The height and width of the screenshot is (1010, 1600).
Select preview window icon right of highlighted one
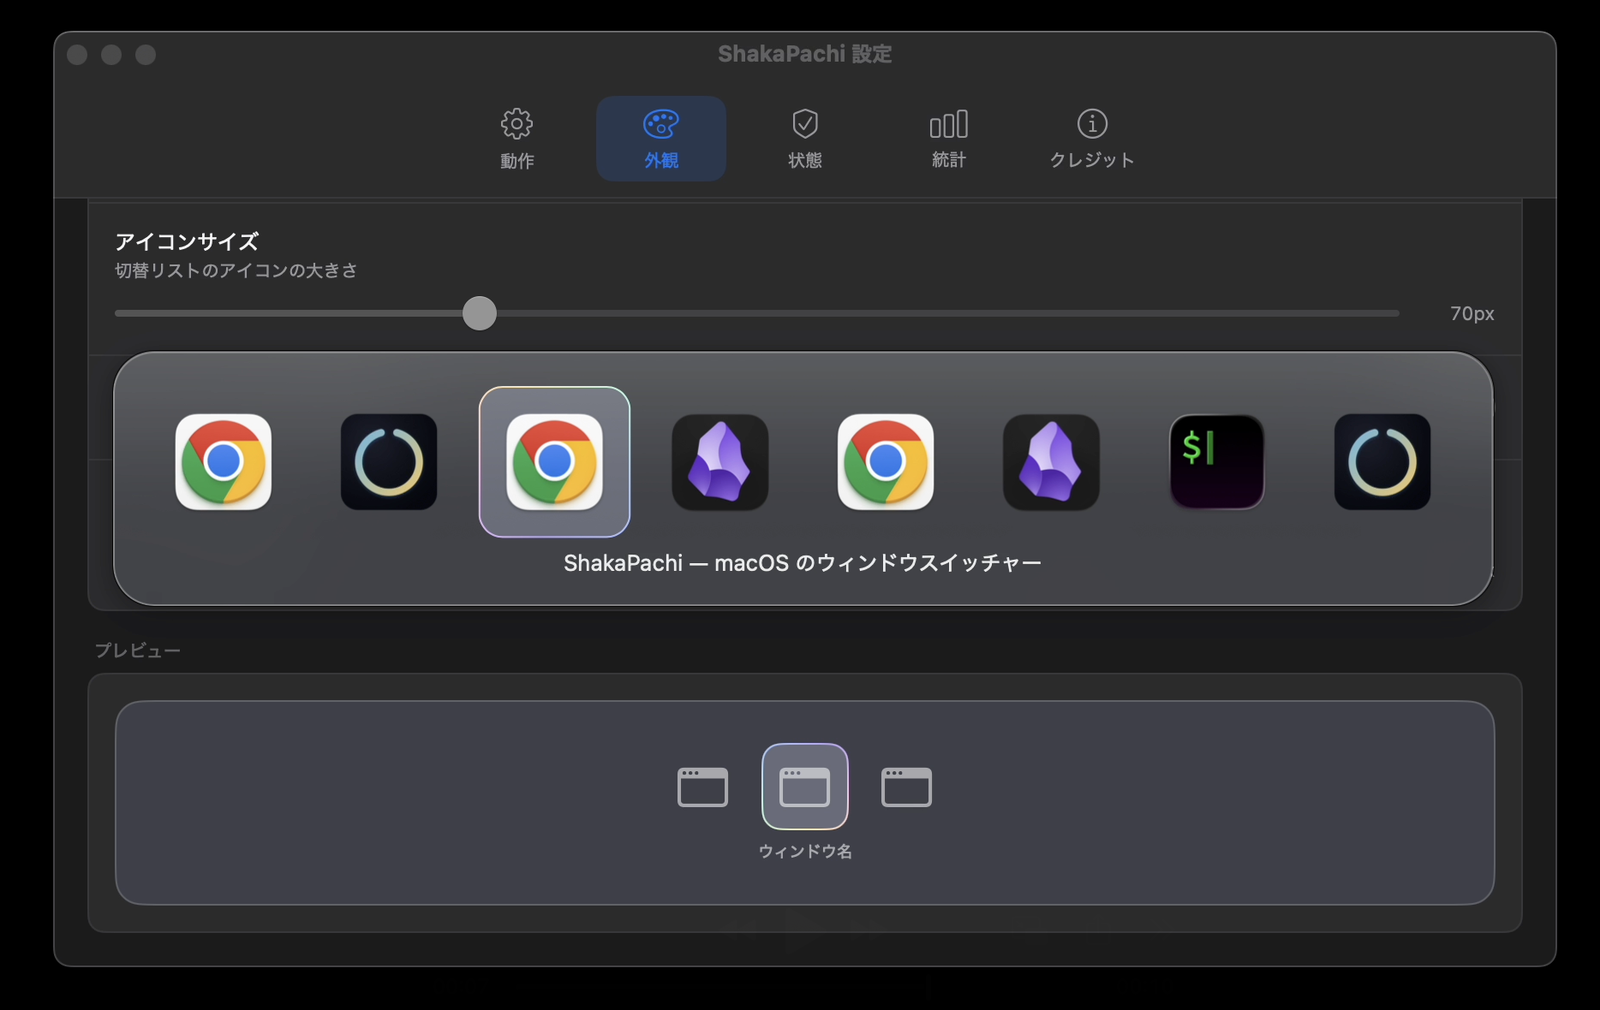tap(907, 787)
